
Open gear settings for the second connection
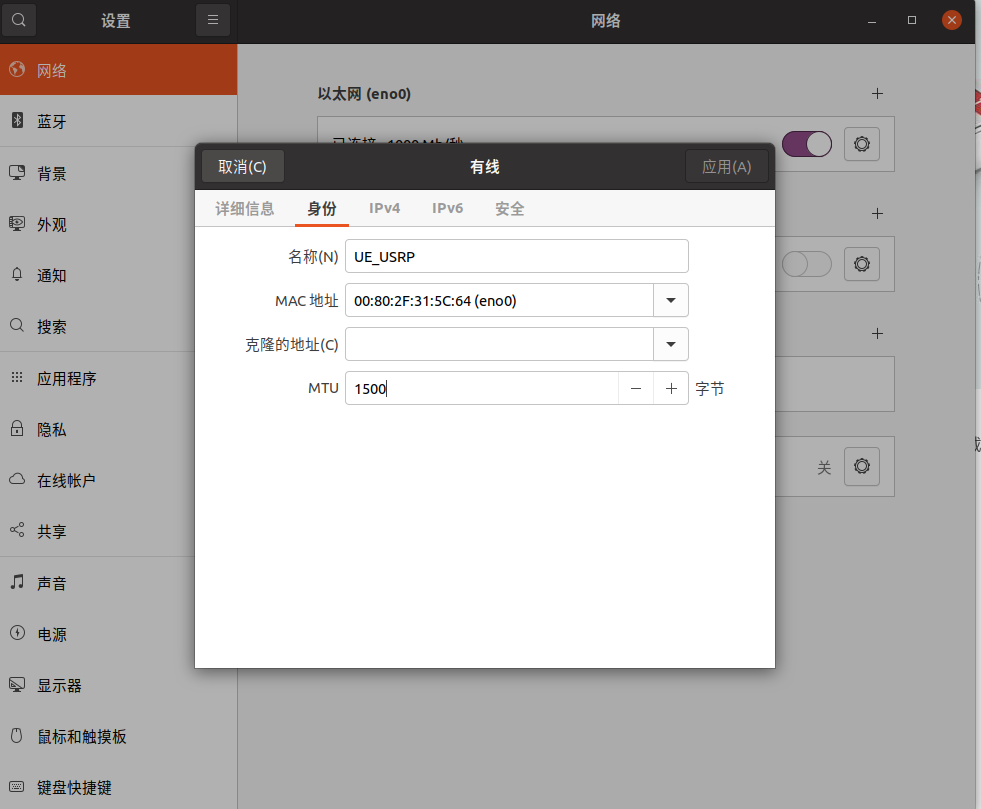point(862,263)
